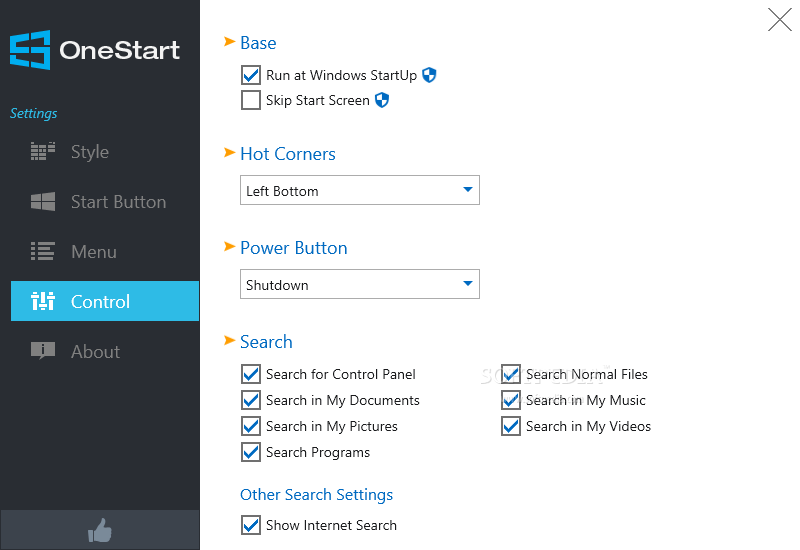Open the Menu list icon
The width and height of the screenshot is (800, 550).
43,252
